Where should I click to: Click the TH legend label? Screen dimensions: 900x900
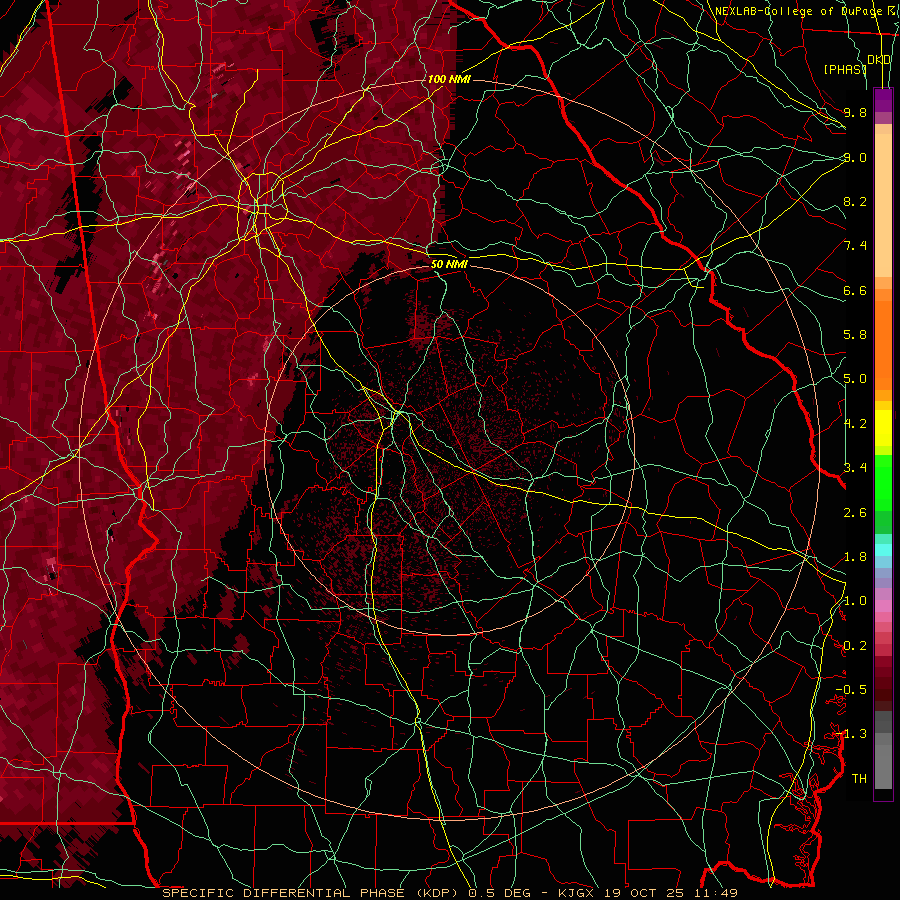pos(859,779)
